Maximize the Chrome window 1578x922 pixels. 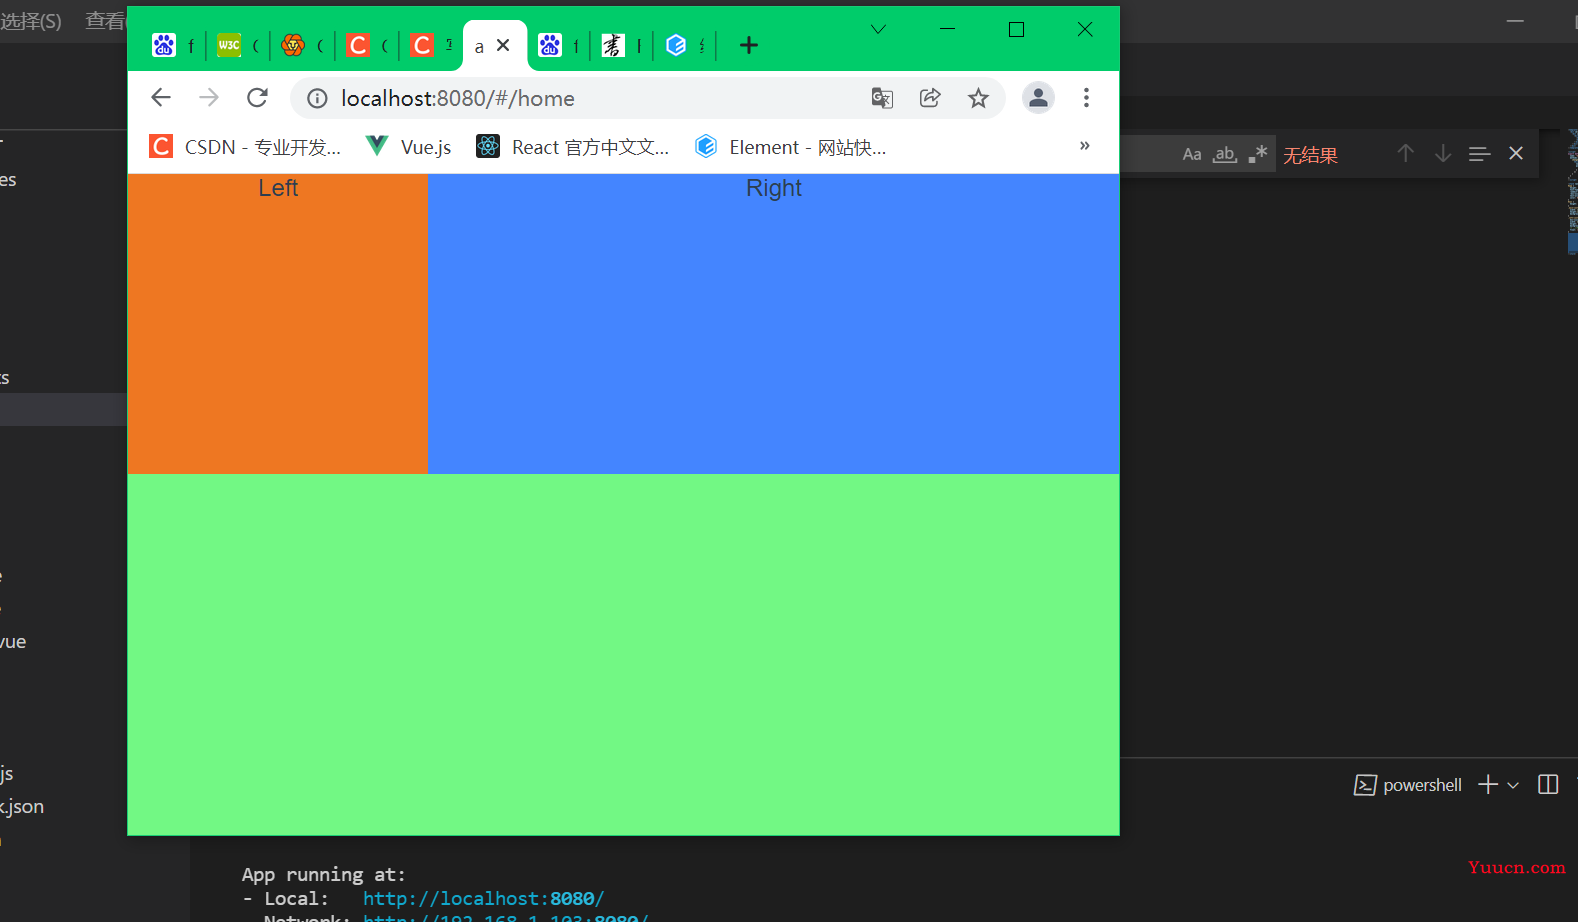click(x=1016, y=29)
